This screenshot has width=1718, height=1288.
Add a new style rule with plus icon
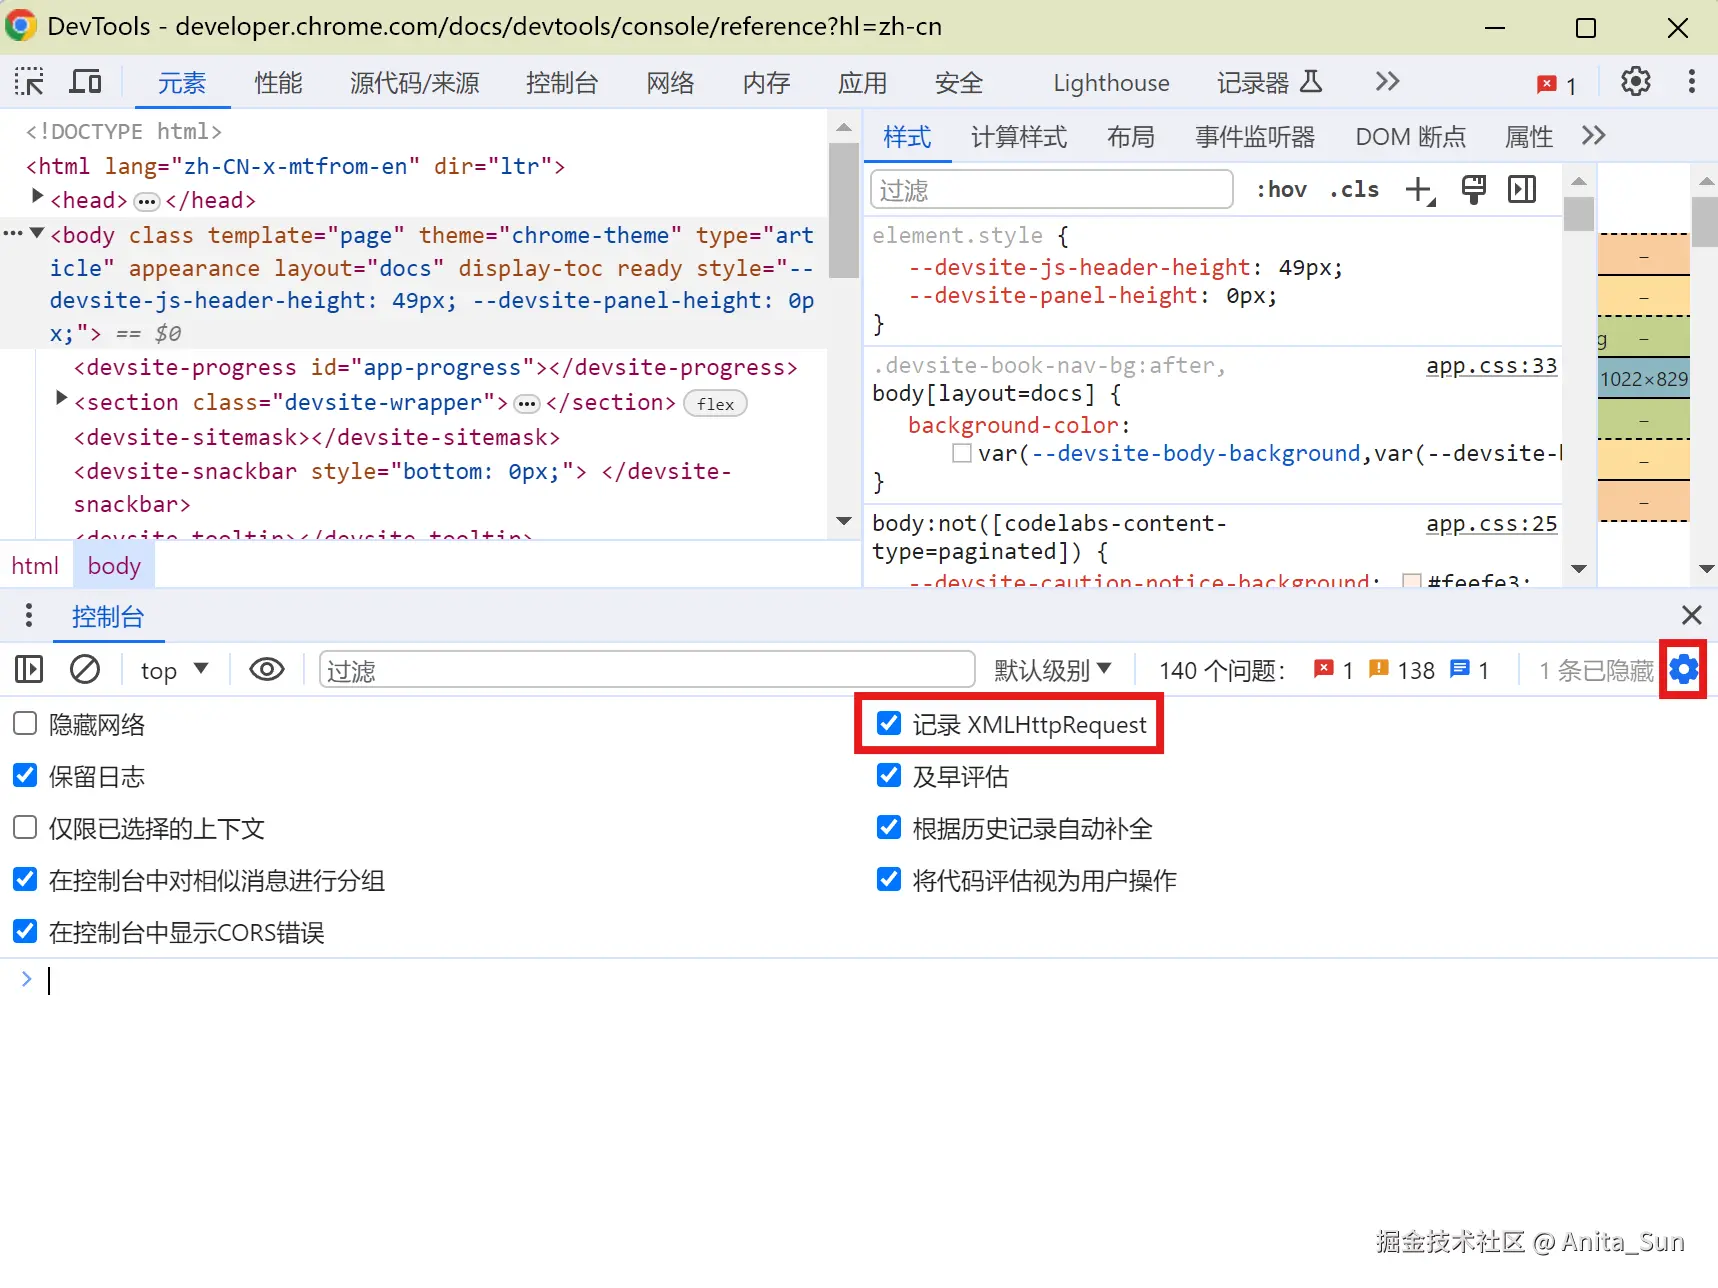[1420, 190]
